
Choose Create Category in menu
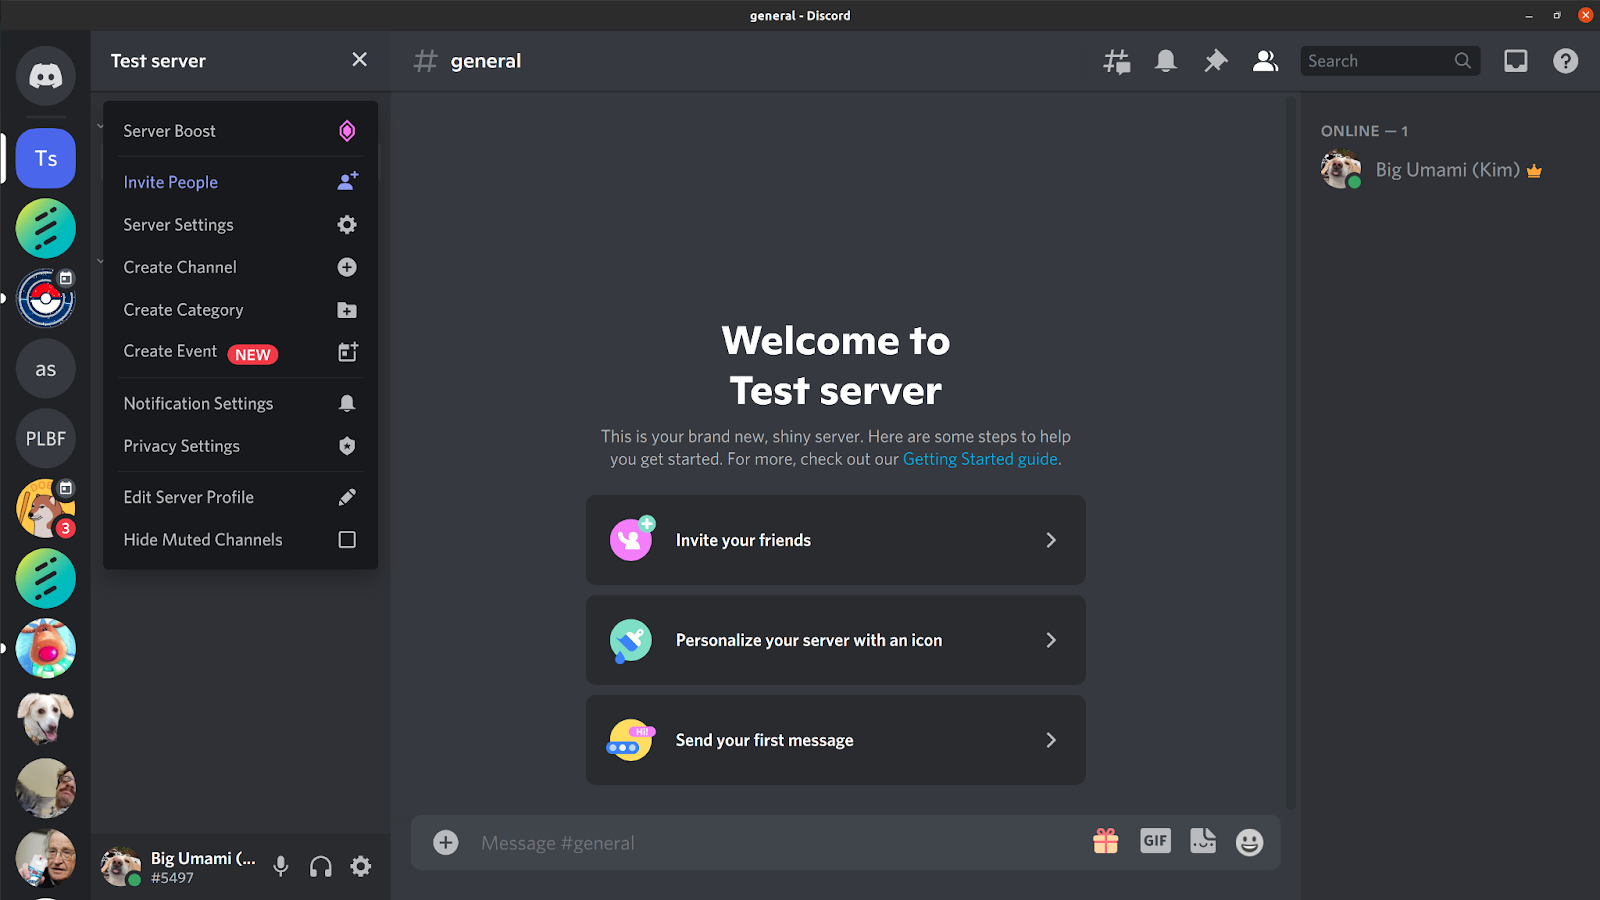(x=240, y=310)
